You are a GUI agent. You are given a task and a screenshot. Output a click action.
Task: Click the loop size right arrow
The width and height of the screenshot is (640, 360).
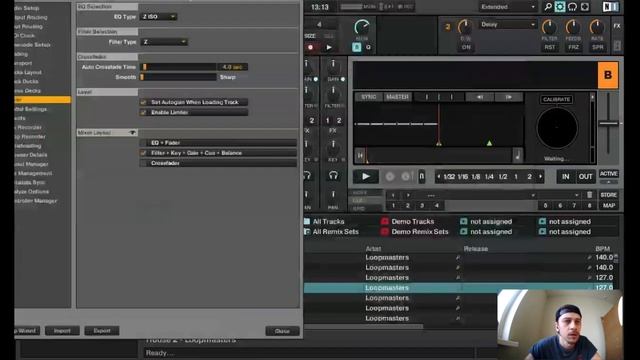(540, 177)
